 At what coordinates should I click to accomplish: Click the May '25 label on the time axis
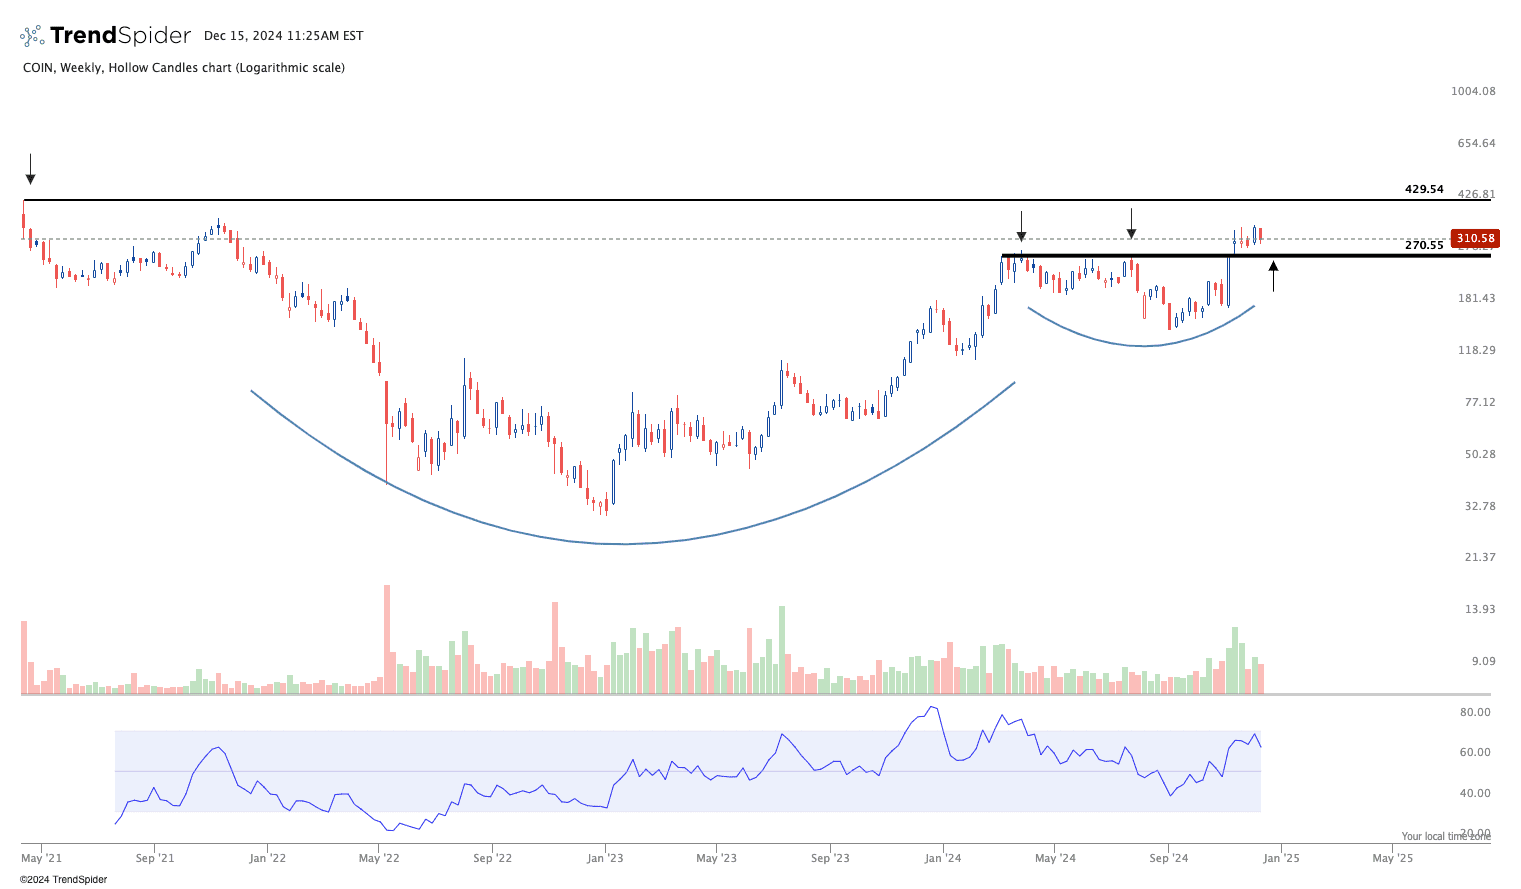tap(1392, 858)
